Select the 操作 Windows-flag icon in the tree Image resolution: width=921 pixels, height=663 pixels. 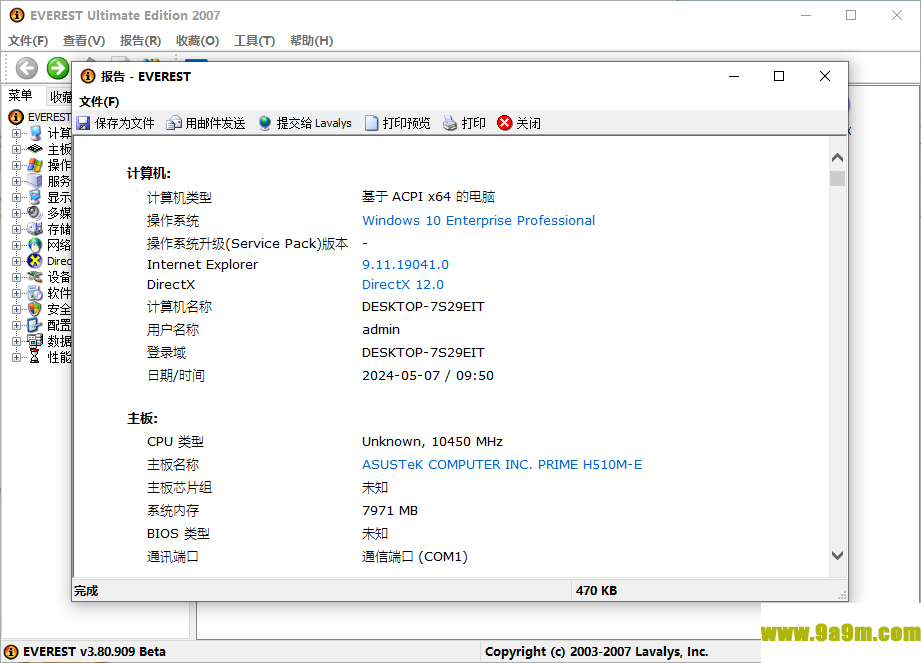point(35,165)
